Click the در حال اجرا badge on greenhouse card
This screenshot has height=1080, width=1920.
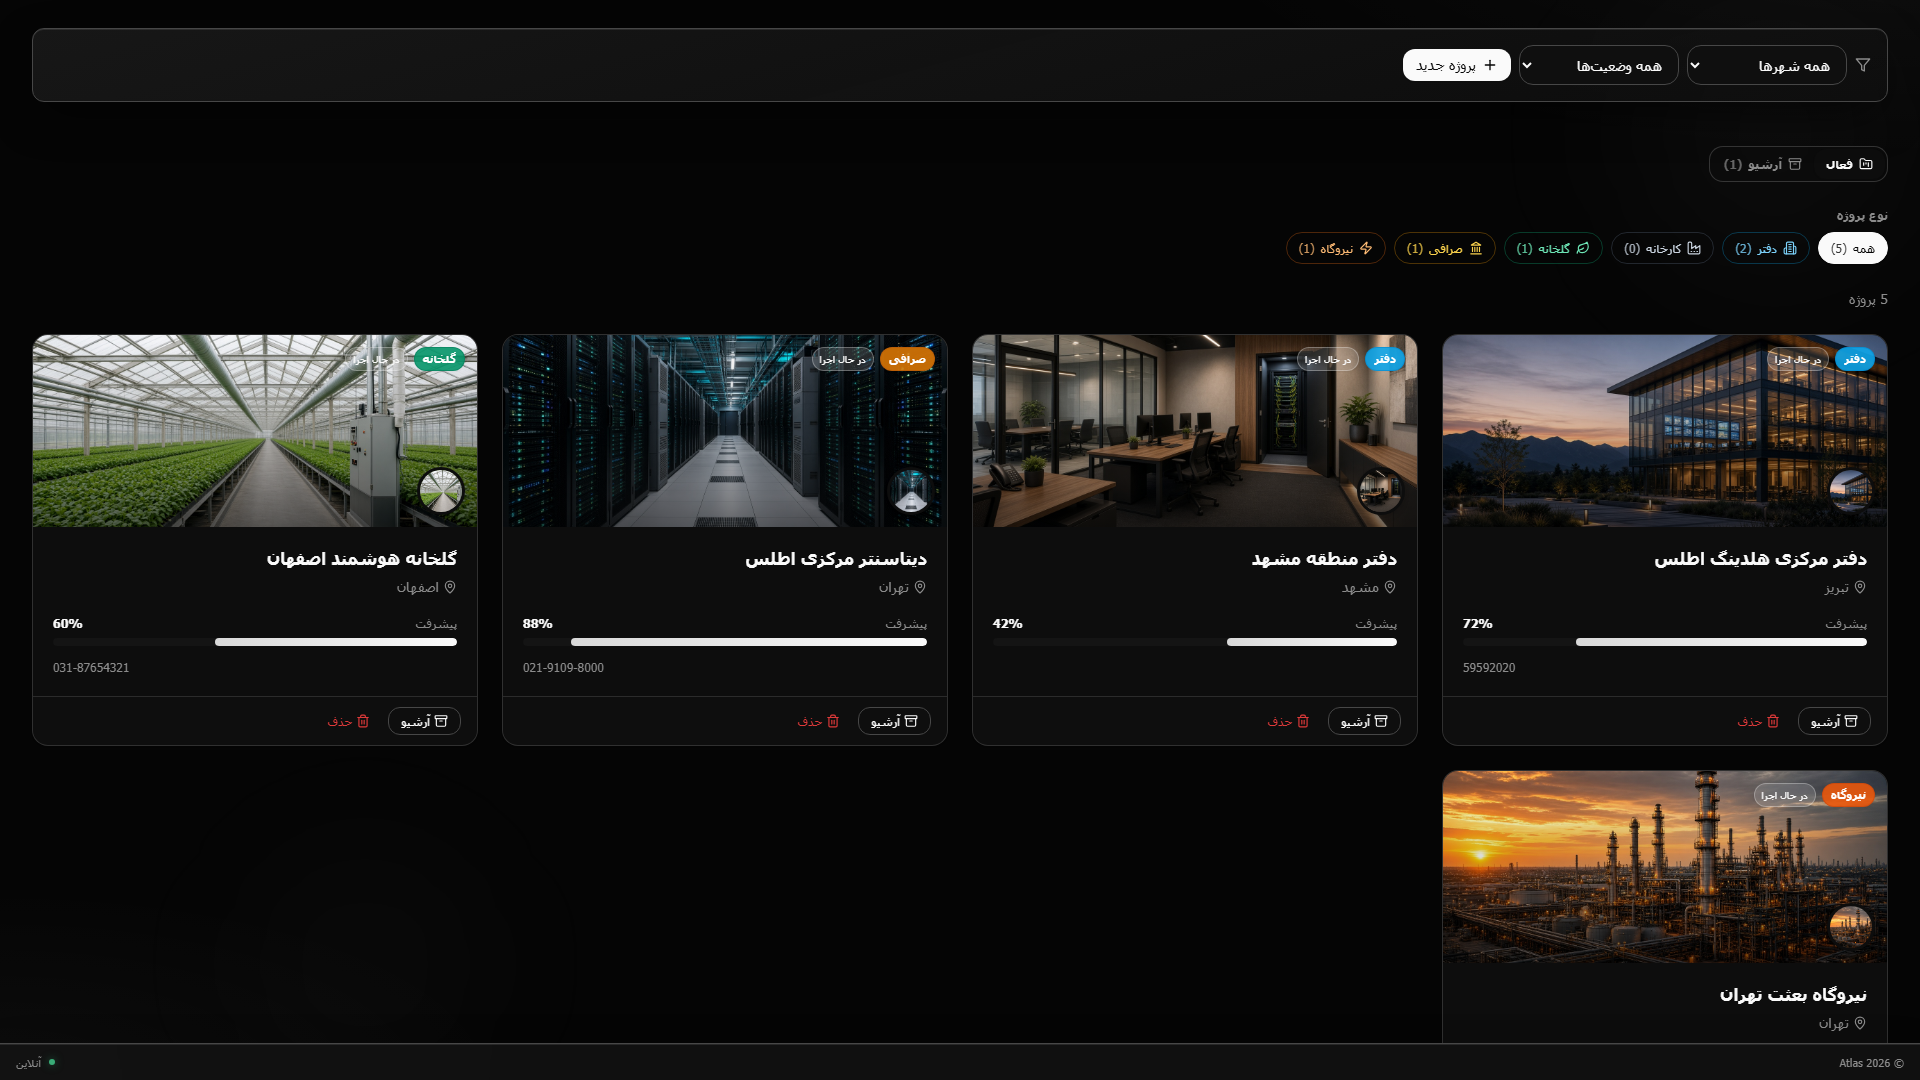[x=376, y=359]
